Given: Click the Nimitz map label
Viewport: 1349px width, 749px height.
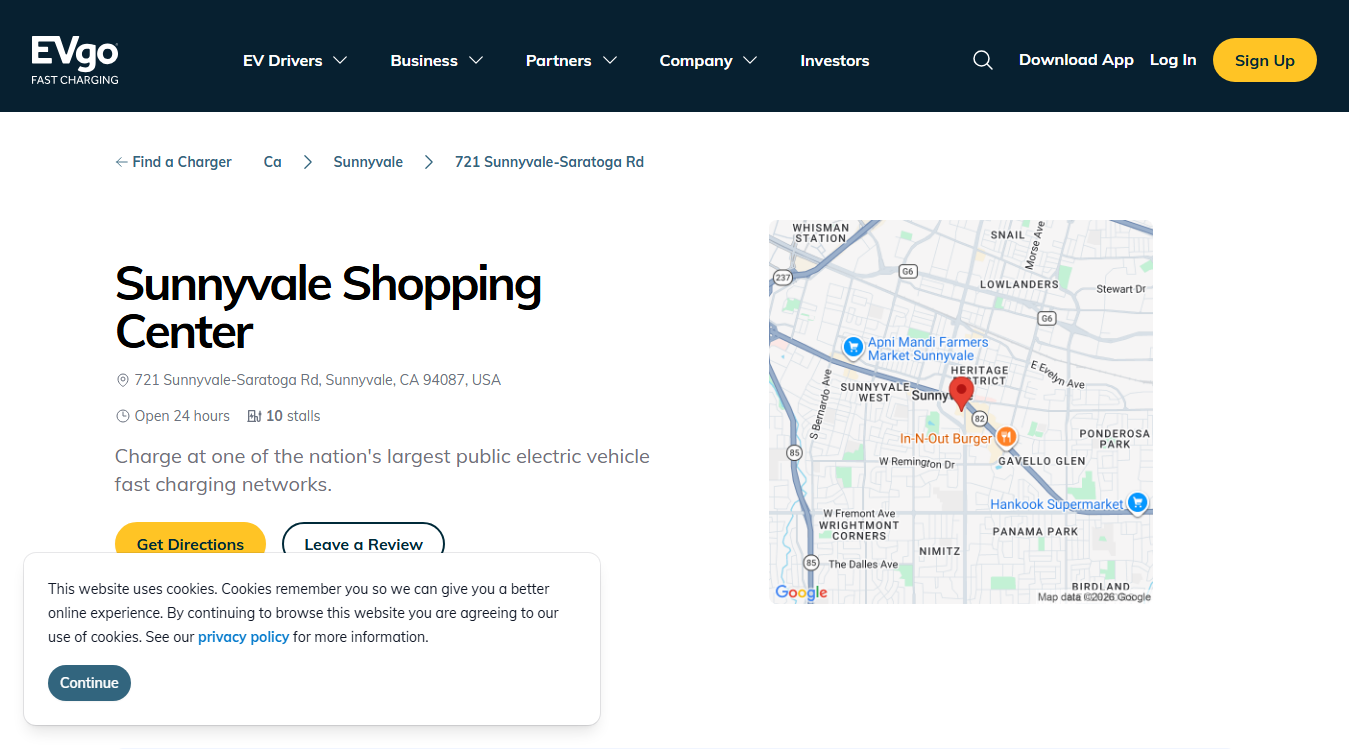Looking at the screenshot, I should pos(939,551).
